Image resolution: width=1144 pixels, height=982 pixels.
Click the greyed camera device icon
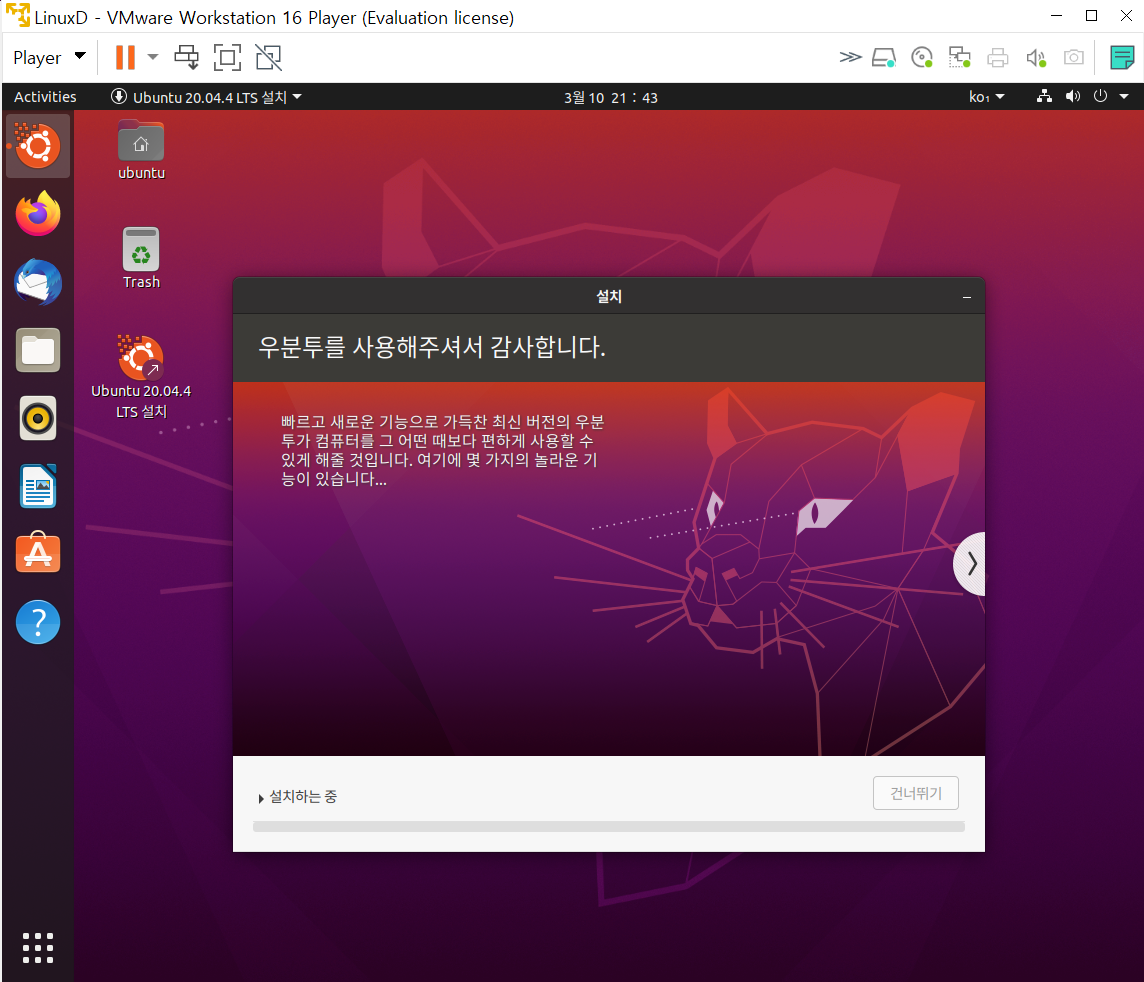[1074, 57]
